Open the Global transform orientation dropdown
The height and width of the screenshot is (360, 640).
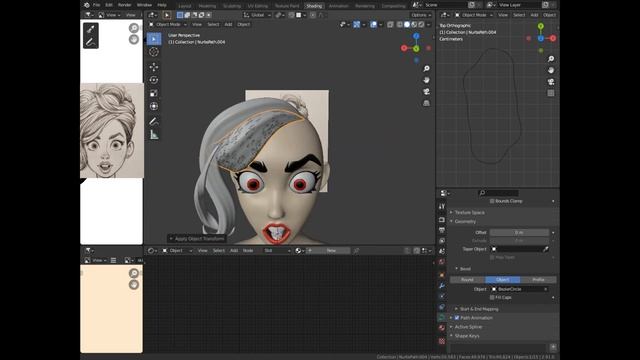click(257, 15)
